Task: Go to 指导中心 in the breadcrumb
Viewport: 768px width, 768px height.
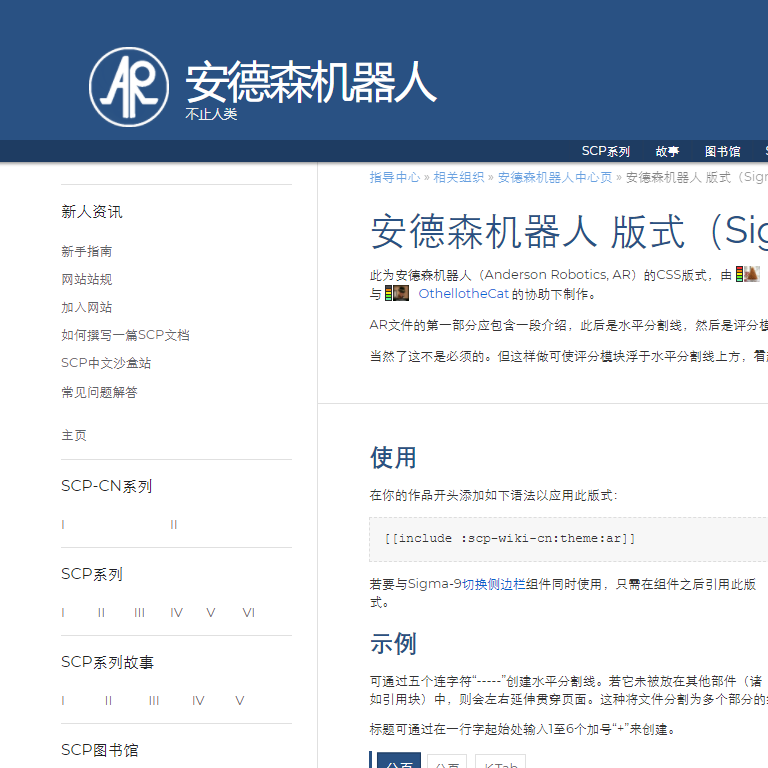Action: tap(394, 177)
